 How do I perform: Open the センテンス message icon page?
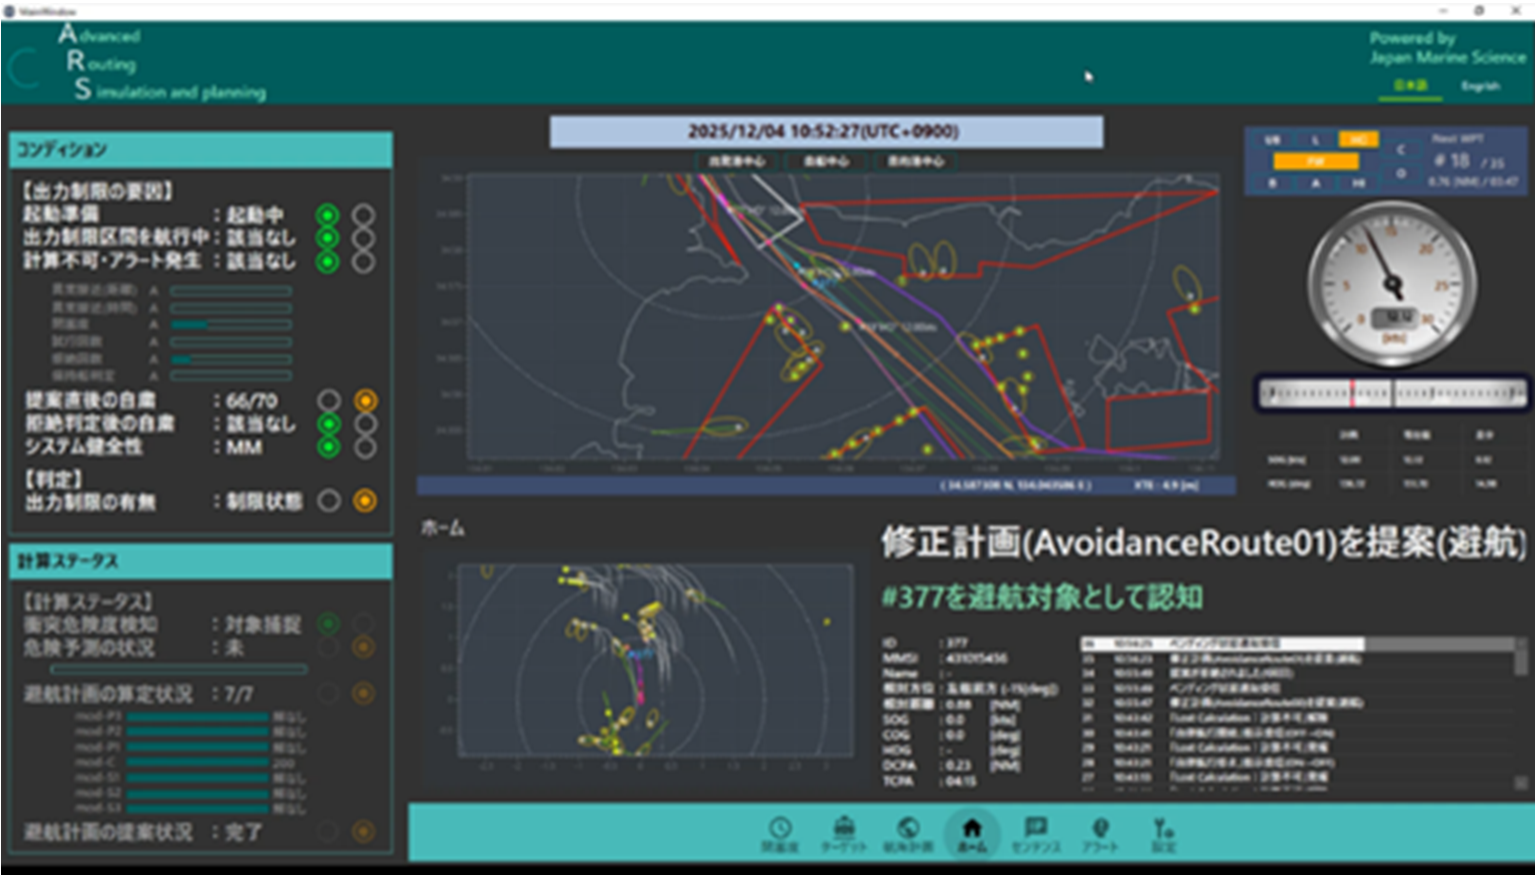pos(1035,833)
